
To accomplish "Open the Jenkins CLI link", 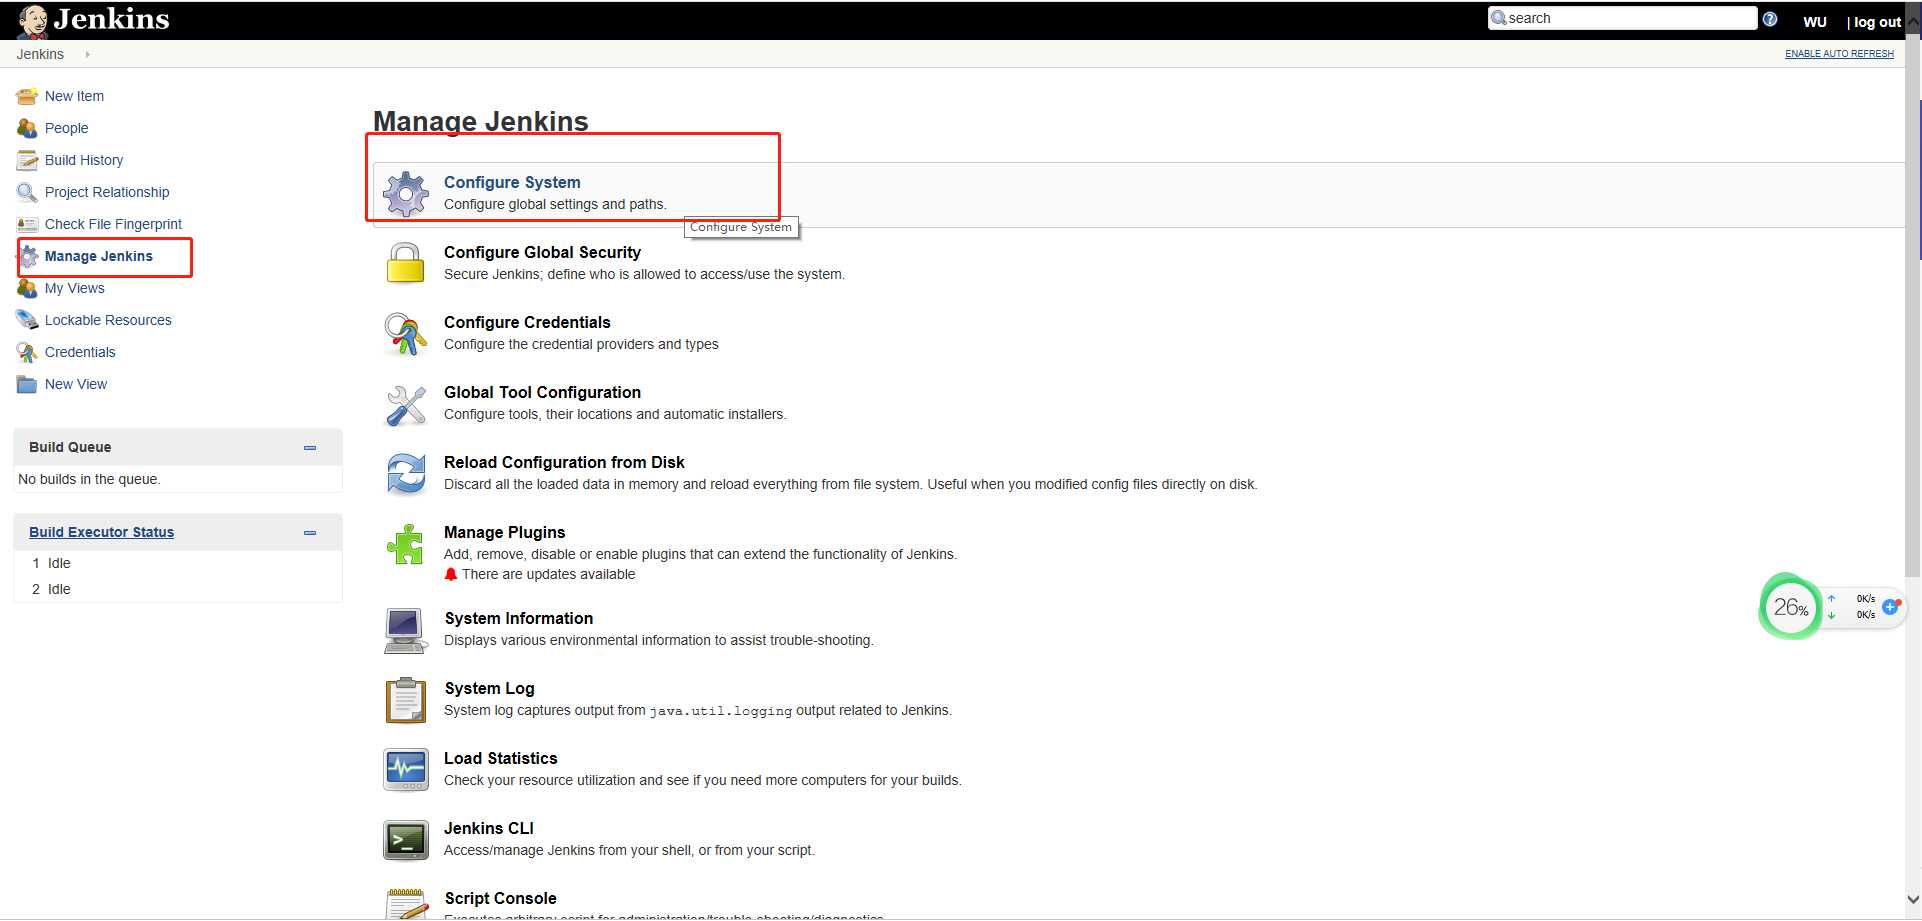I will 488,828.
